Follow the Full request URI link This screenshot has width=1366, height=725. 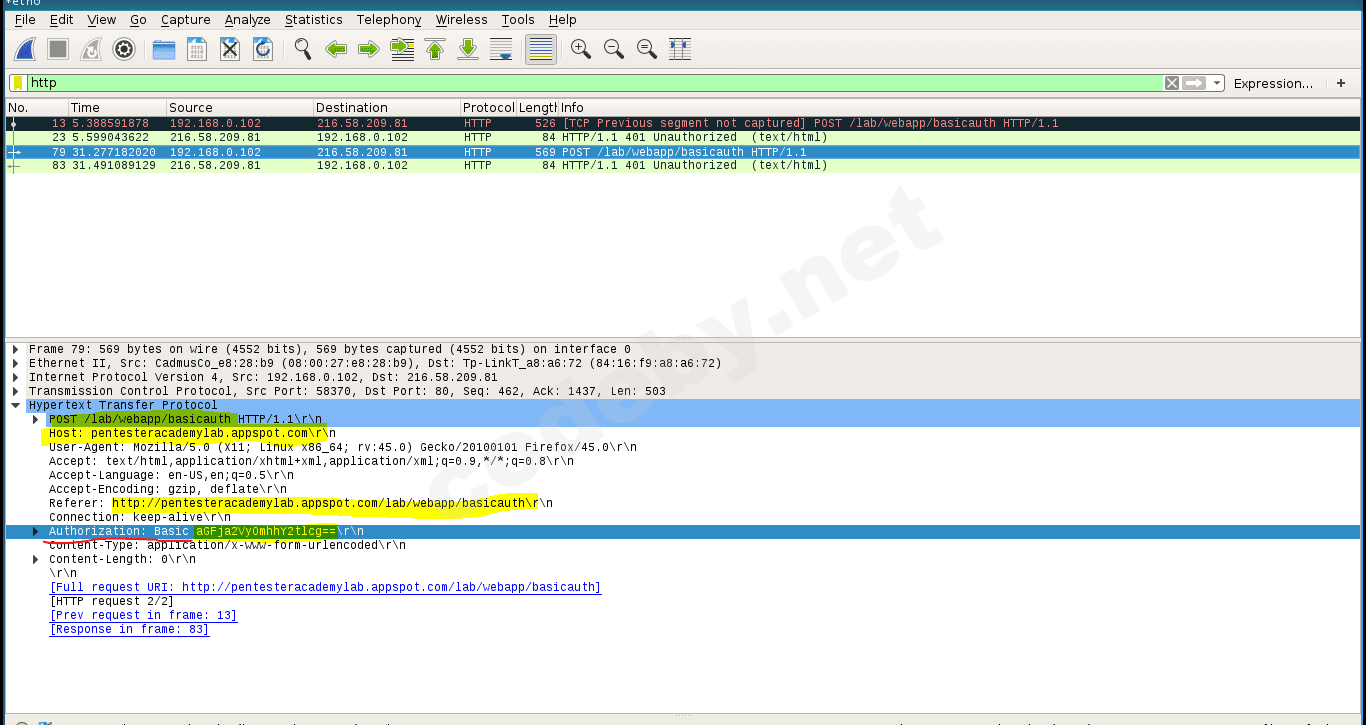[325, 588]
